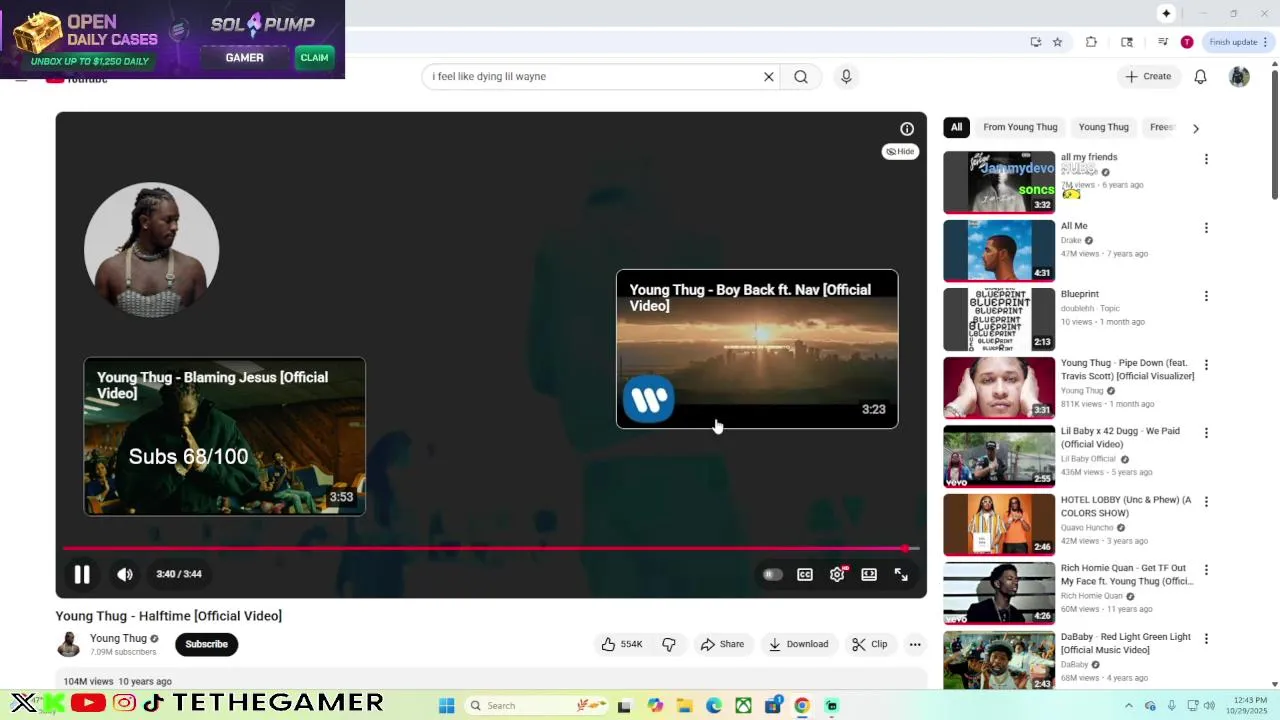The height and width of the screenshot is (720, 1280).
Task: Open Boy Back ft. Nav end card
Action: click(757, 349)
